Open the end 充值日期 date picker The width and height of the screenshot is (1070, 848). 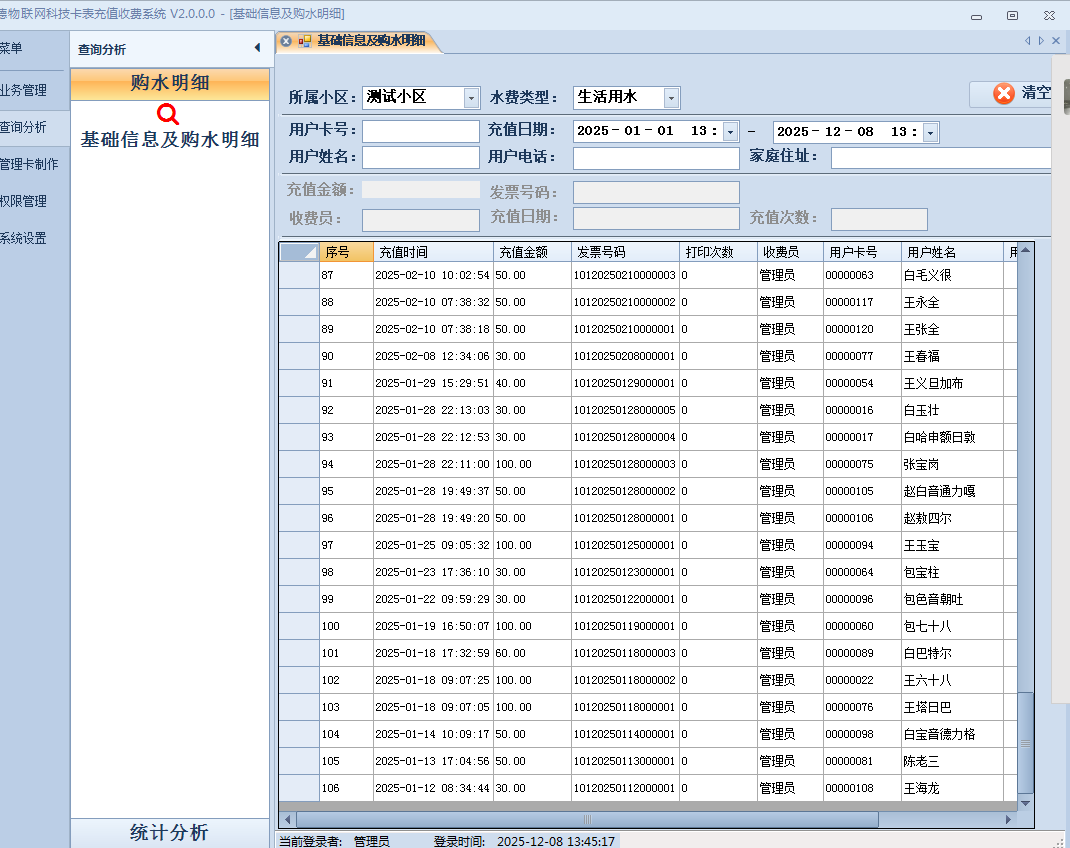pos(930,132)
